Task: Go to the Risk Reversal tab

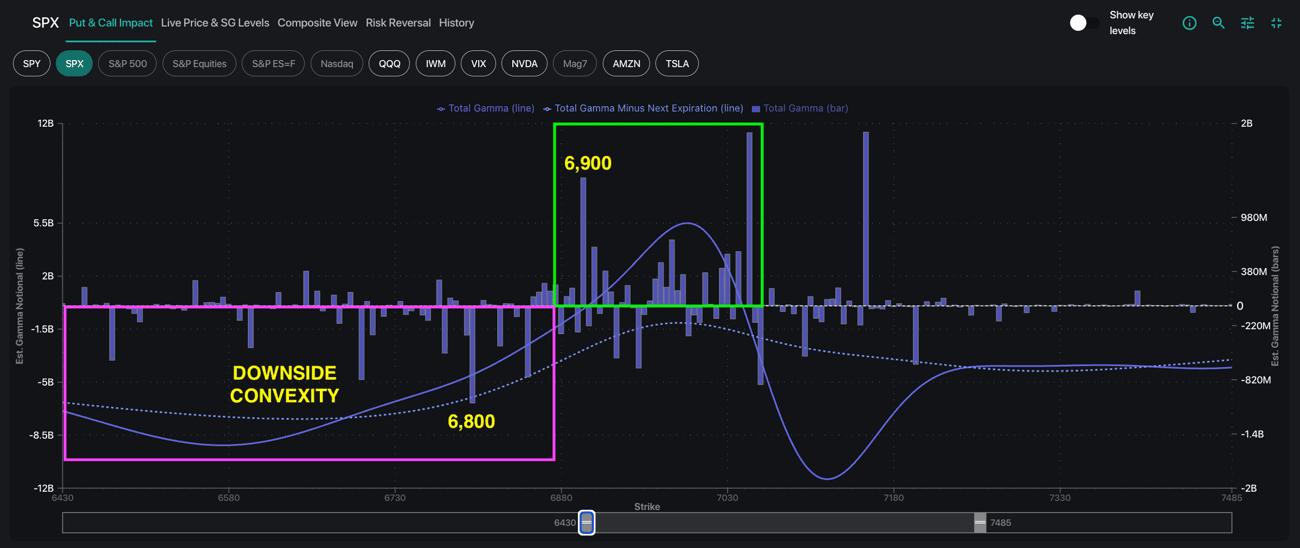Action: click(398, 23)
